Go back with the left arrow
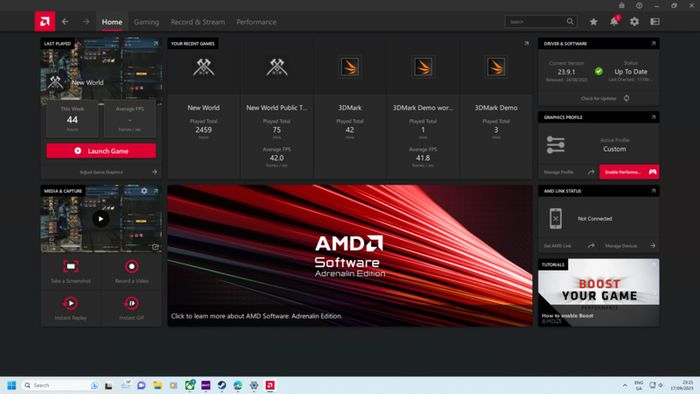Image resolution: width=700 pixels, height=394 pixels. click(65, 21)
